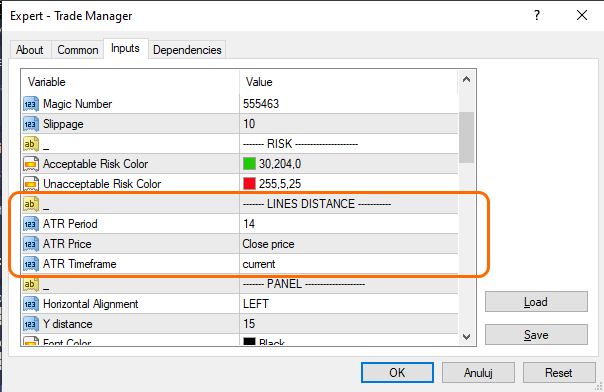604x392 pixels.
Task: Click the color icon next to Acceptable Risk Color
Action: (x=31, y=164)
